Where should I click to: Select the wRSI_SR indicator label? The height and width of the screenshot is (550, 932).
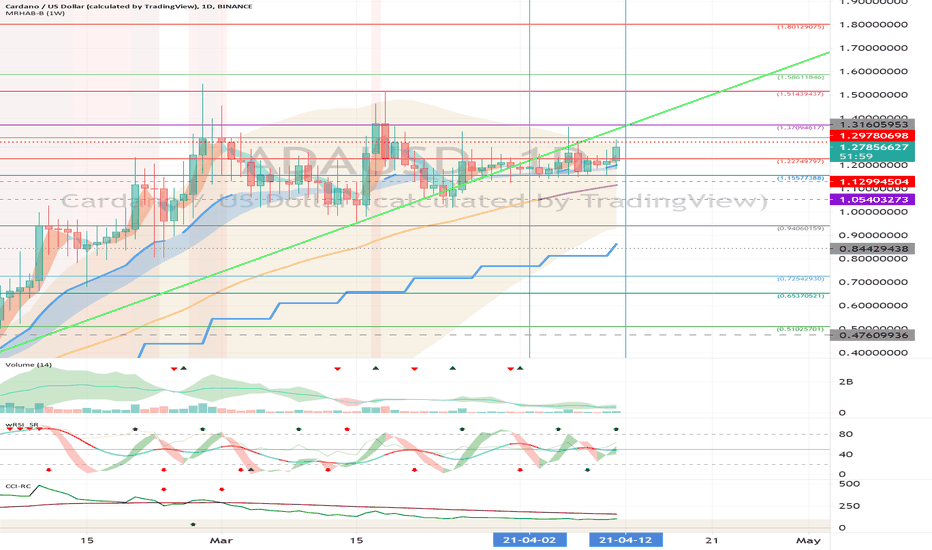click(x=22, y=425)
